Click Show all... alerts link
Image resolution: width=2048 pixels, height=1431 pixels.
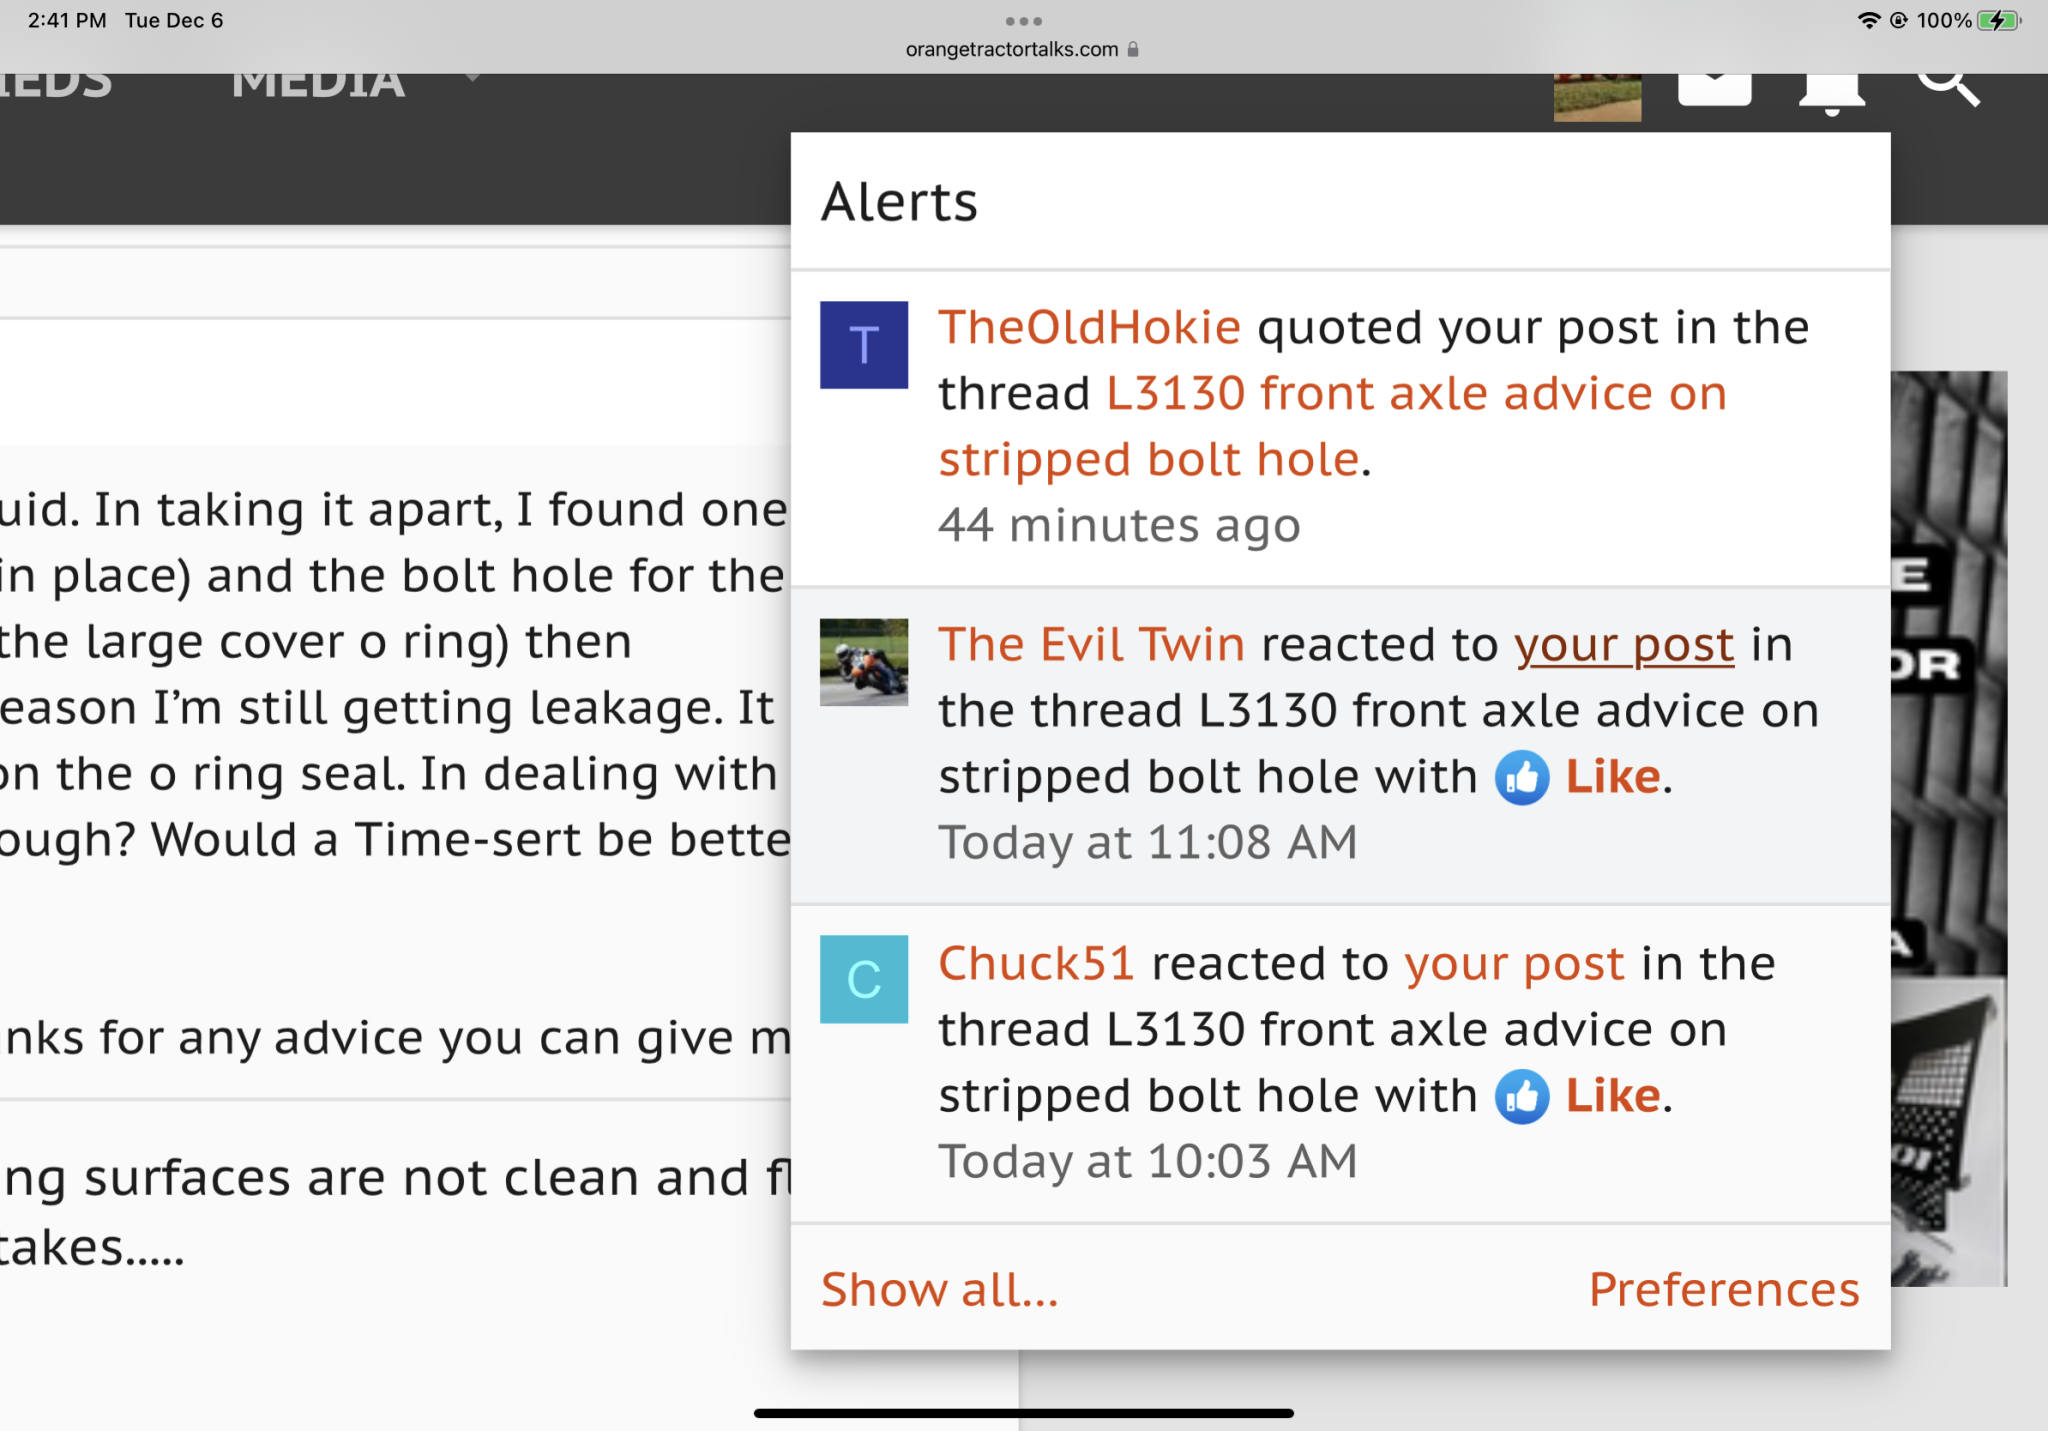(x=939, y=1289)
